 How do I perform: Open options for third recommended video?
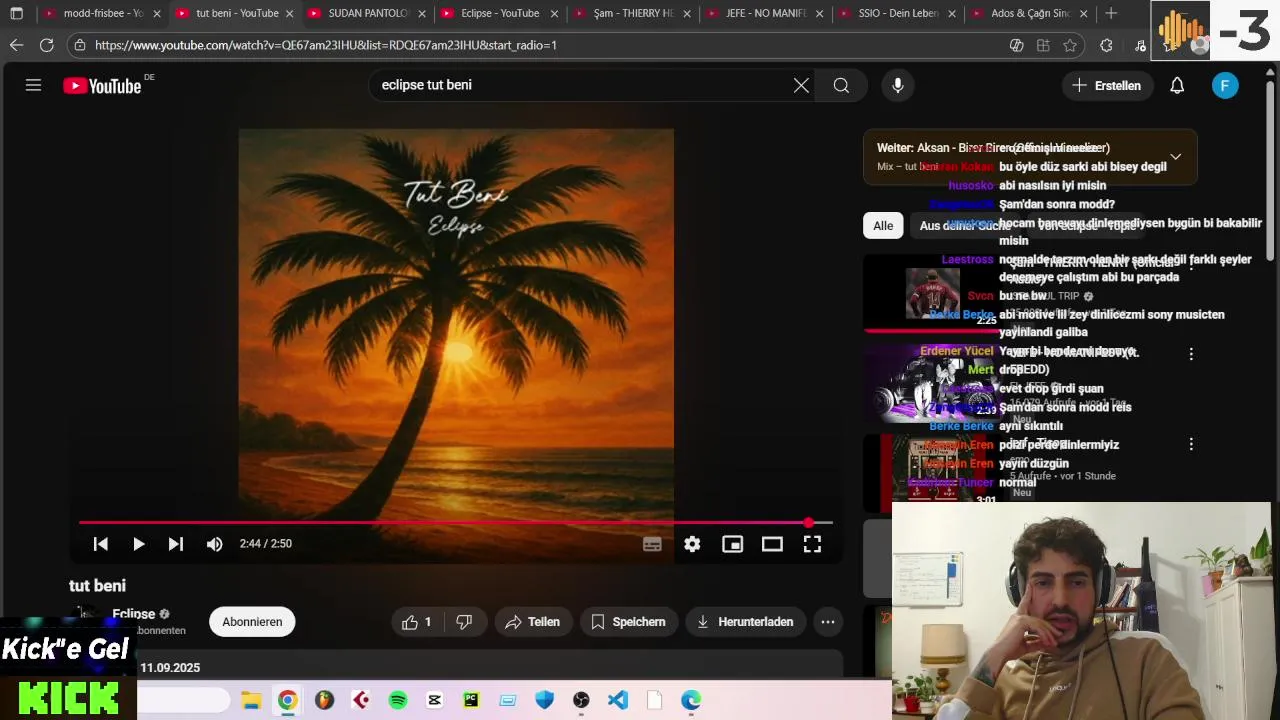pyautogui.click(x=1191, y=444)
